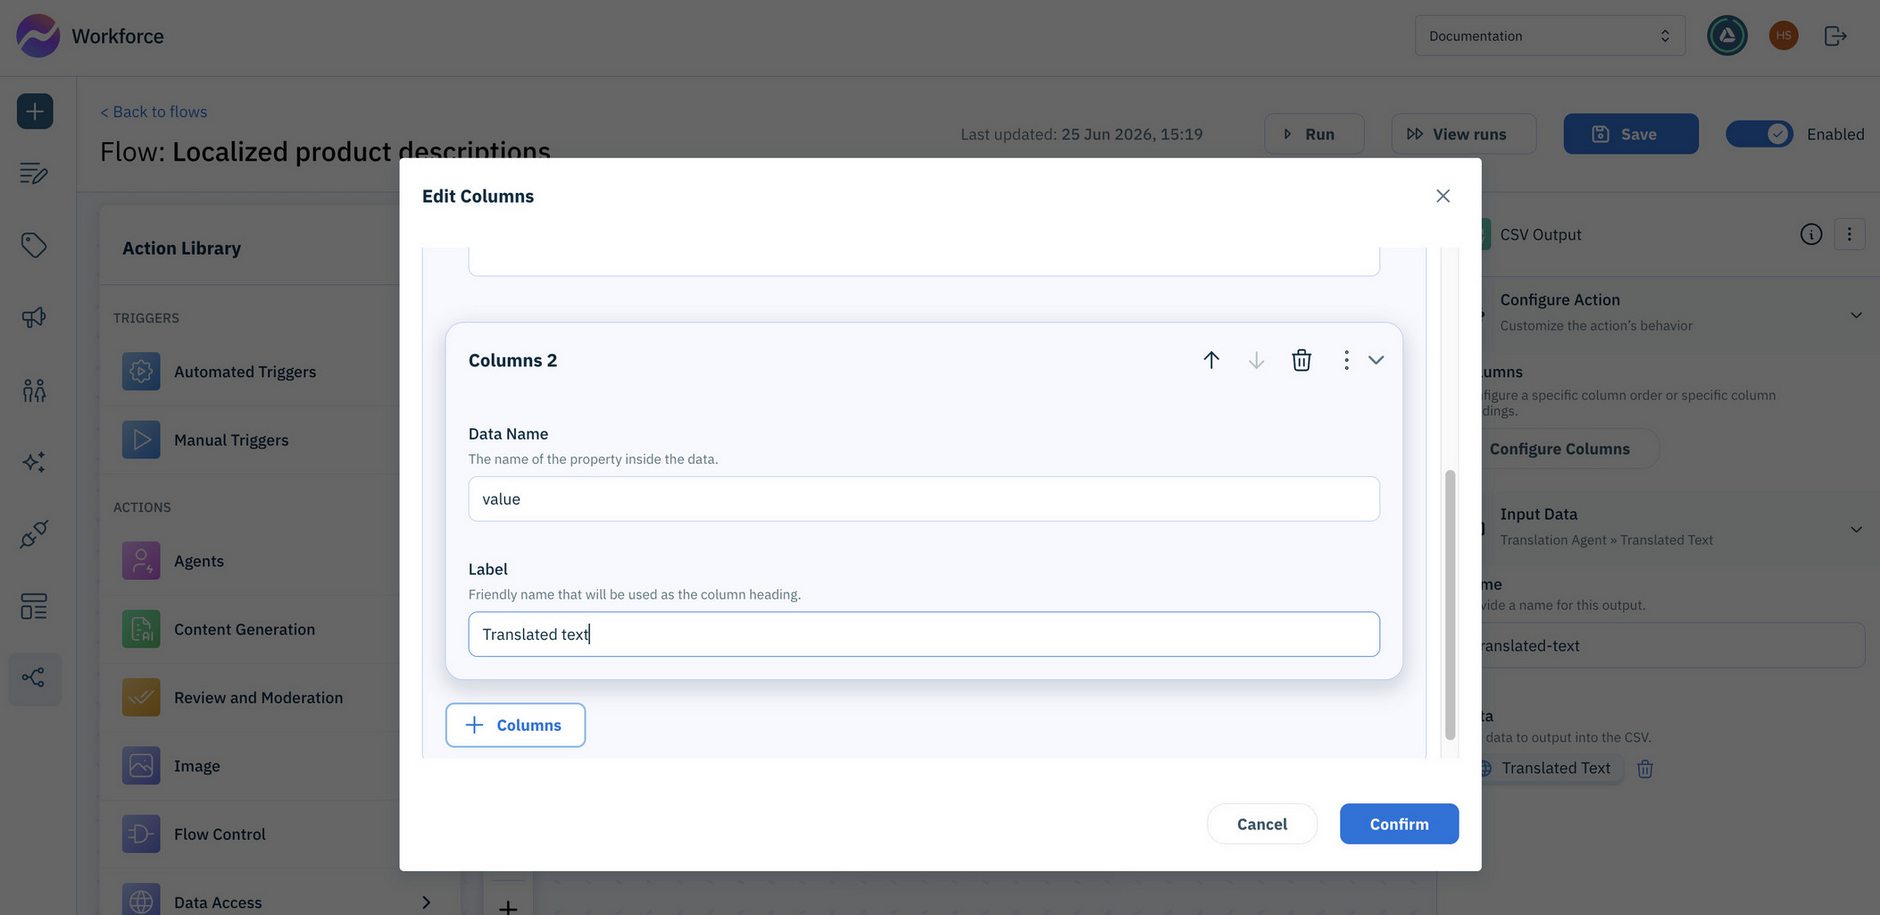The width and height of the screenshot is (1880, 915).
Task: Click the logout icon in header
Action: coord(1835,36)
